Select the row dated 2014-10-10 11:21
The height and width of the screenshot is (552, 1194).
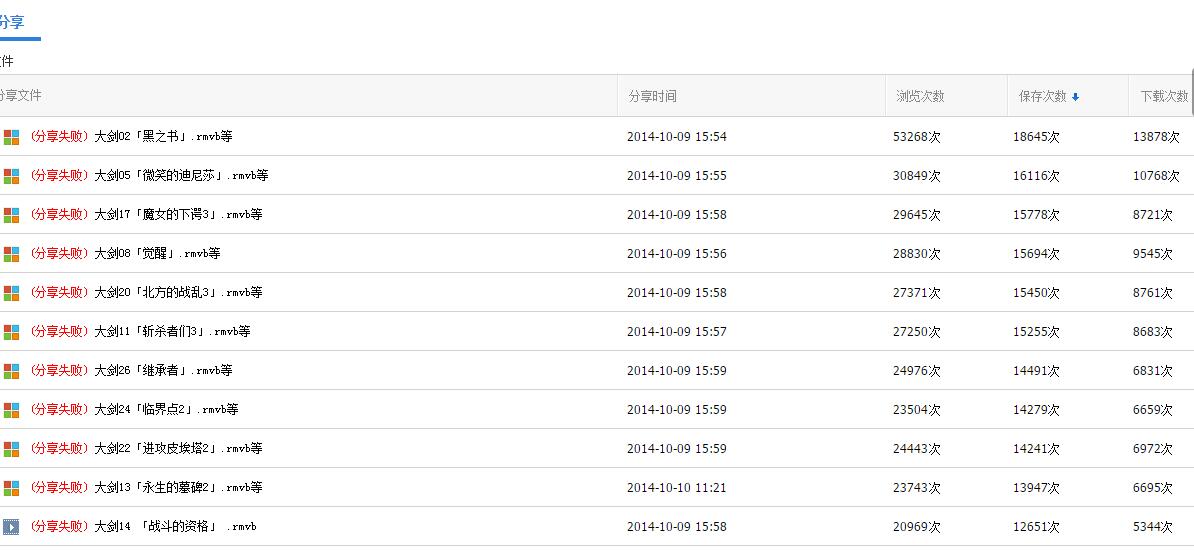point(676,488)
